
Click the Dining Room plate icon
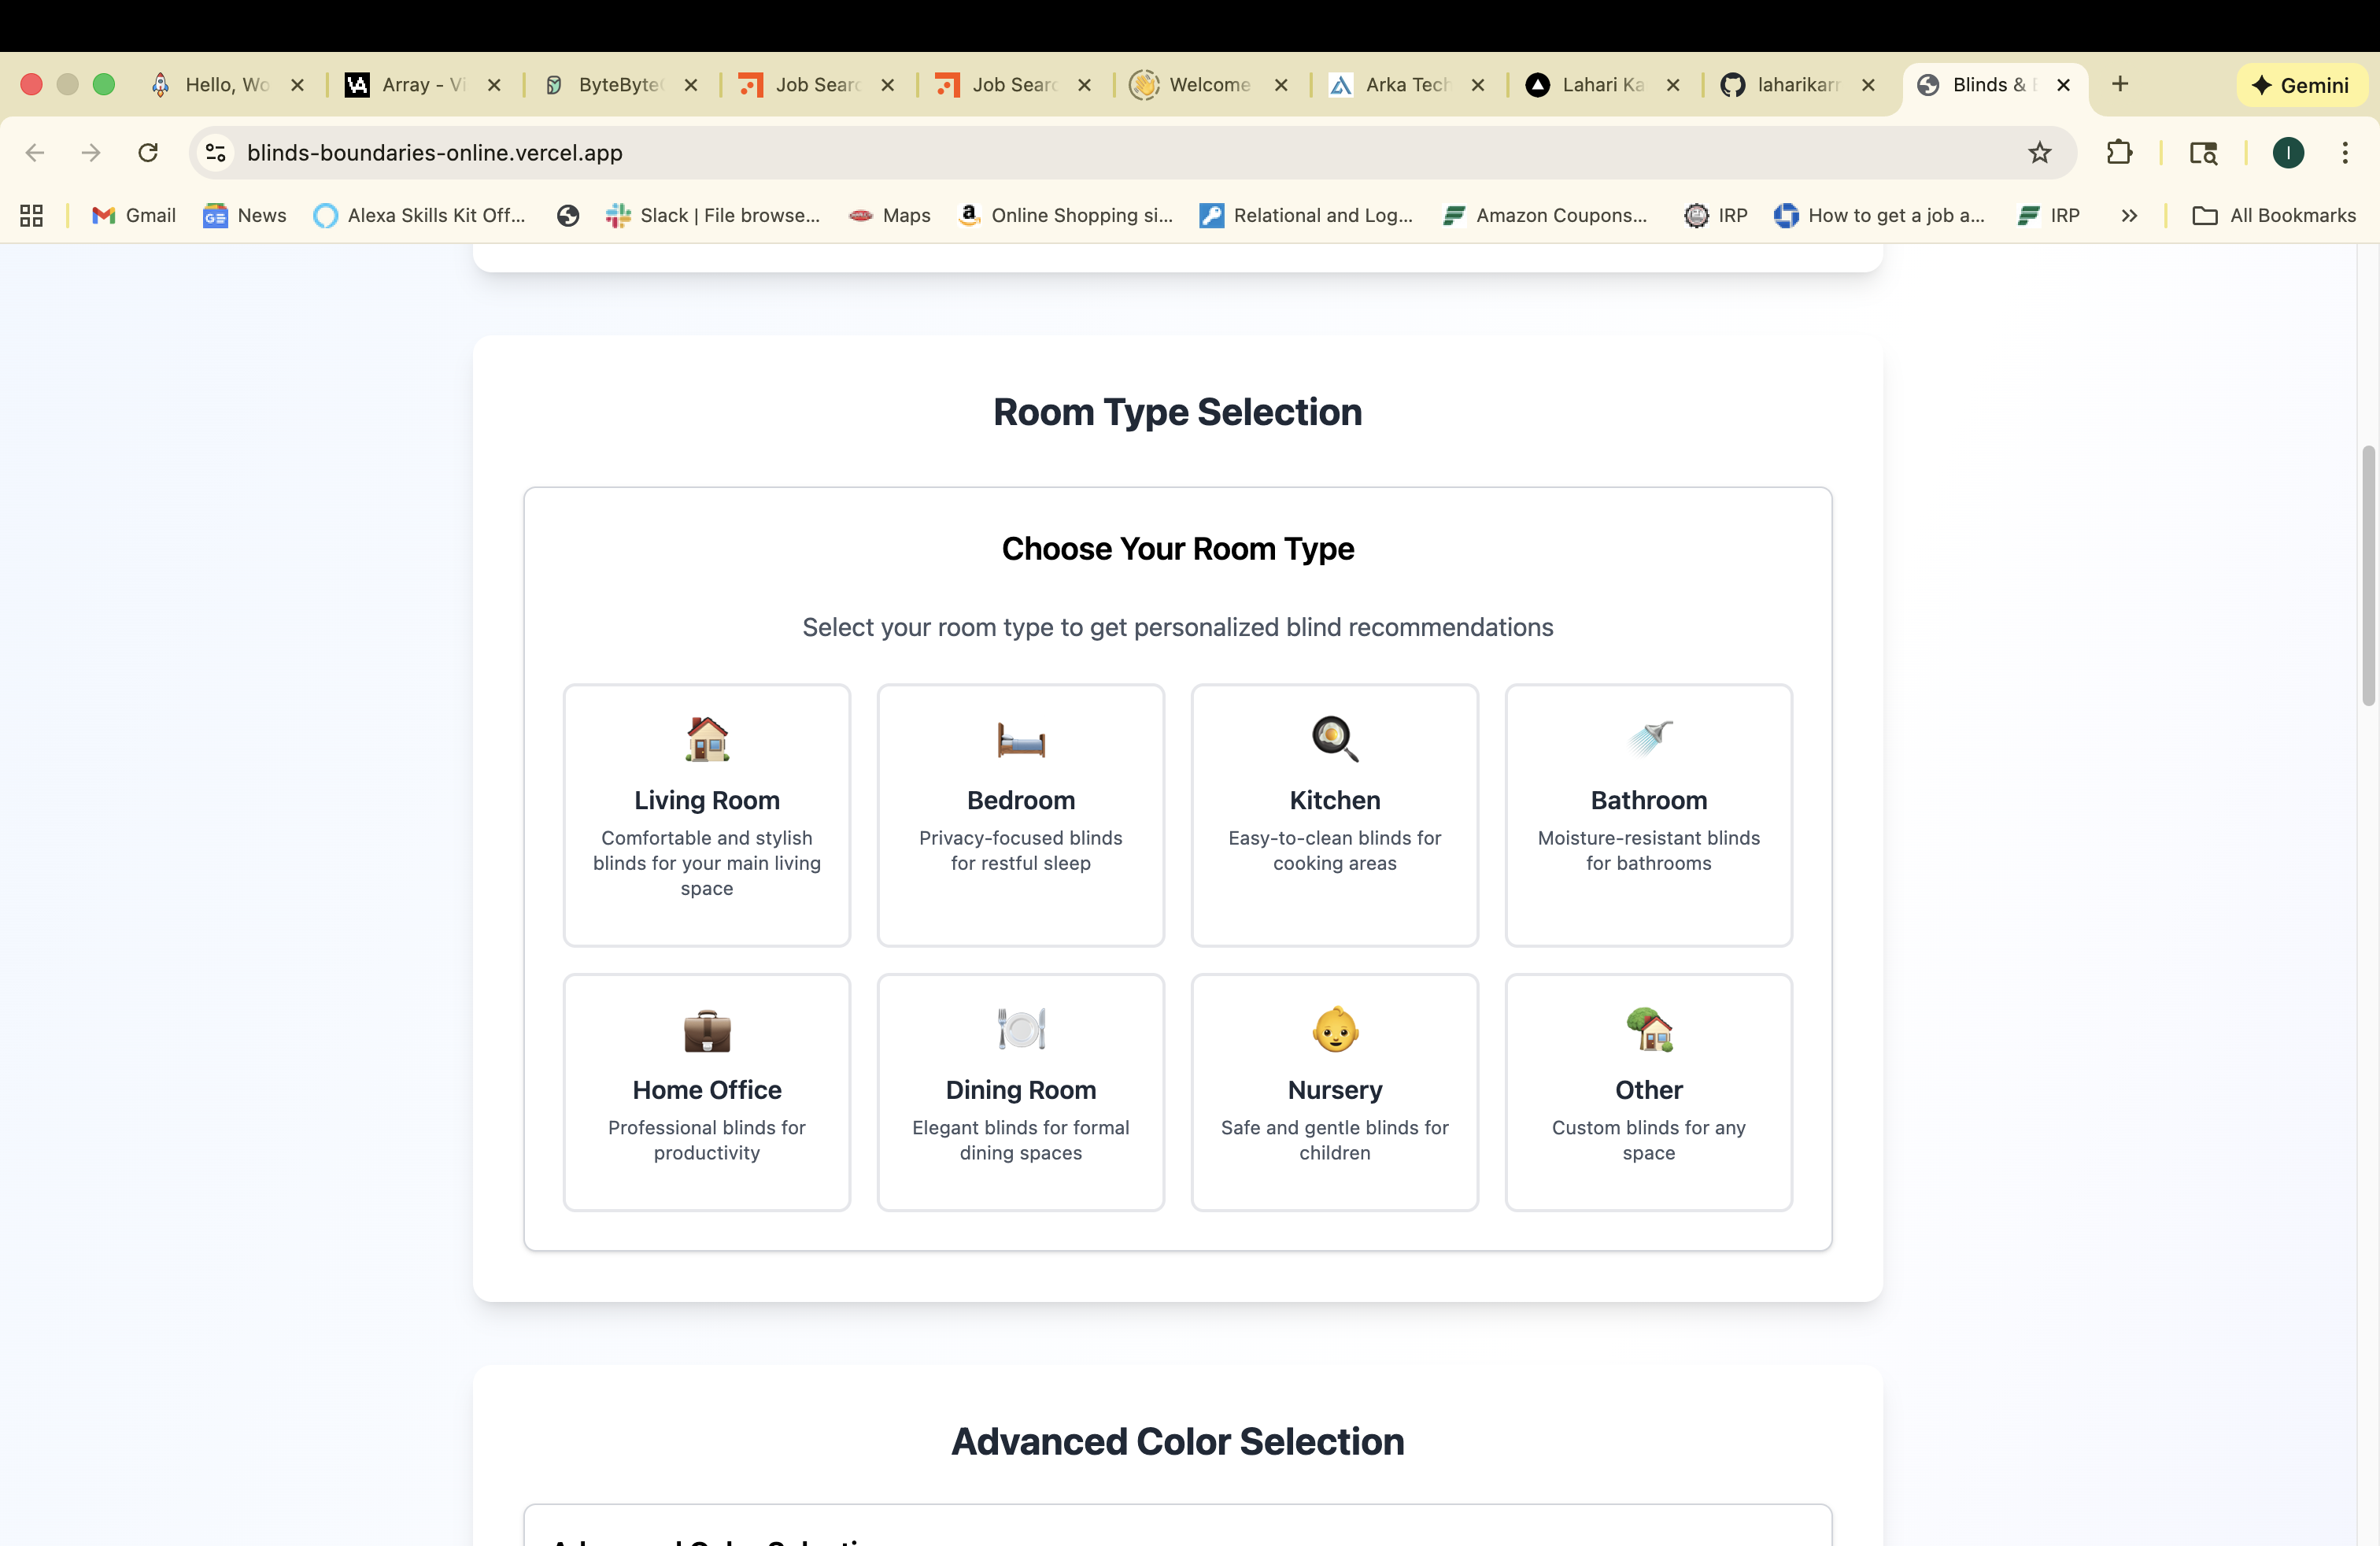[x=1021, y=1029]
